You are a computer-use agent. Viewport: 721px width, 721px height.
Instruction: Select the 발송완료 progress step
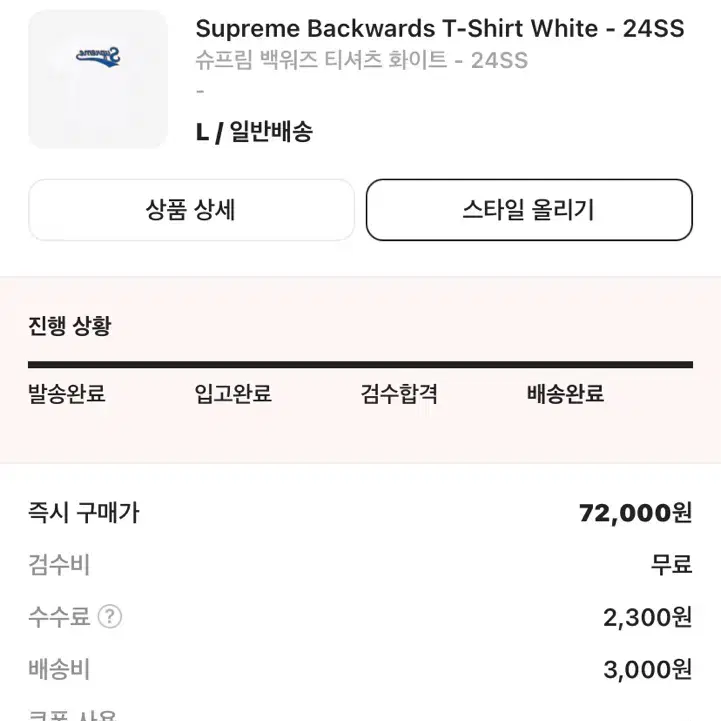click(67, 394)
